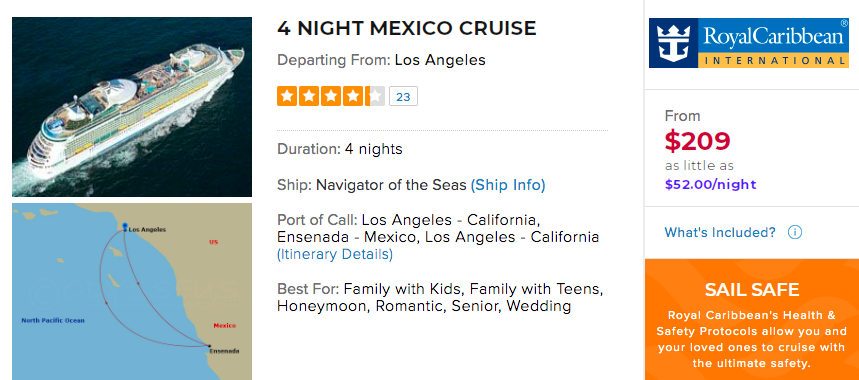Click the North Pacific Ocean map label
Image resolution: width=859 pixels, height=380 pixels.
coord(53,320)
